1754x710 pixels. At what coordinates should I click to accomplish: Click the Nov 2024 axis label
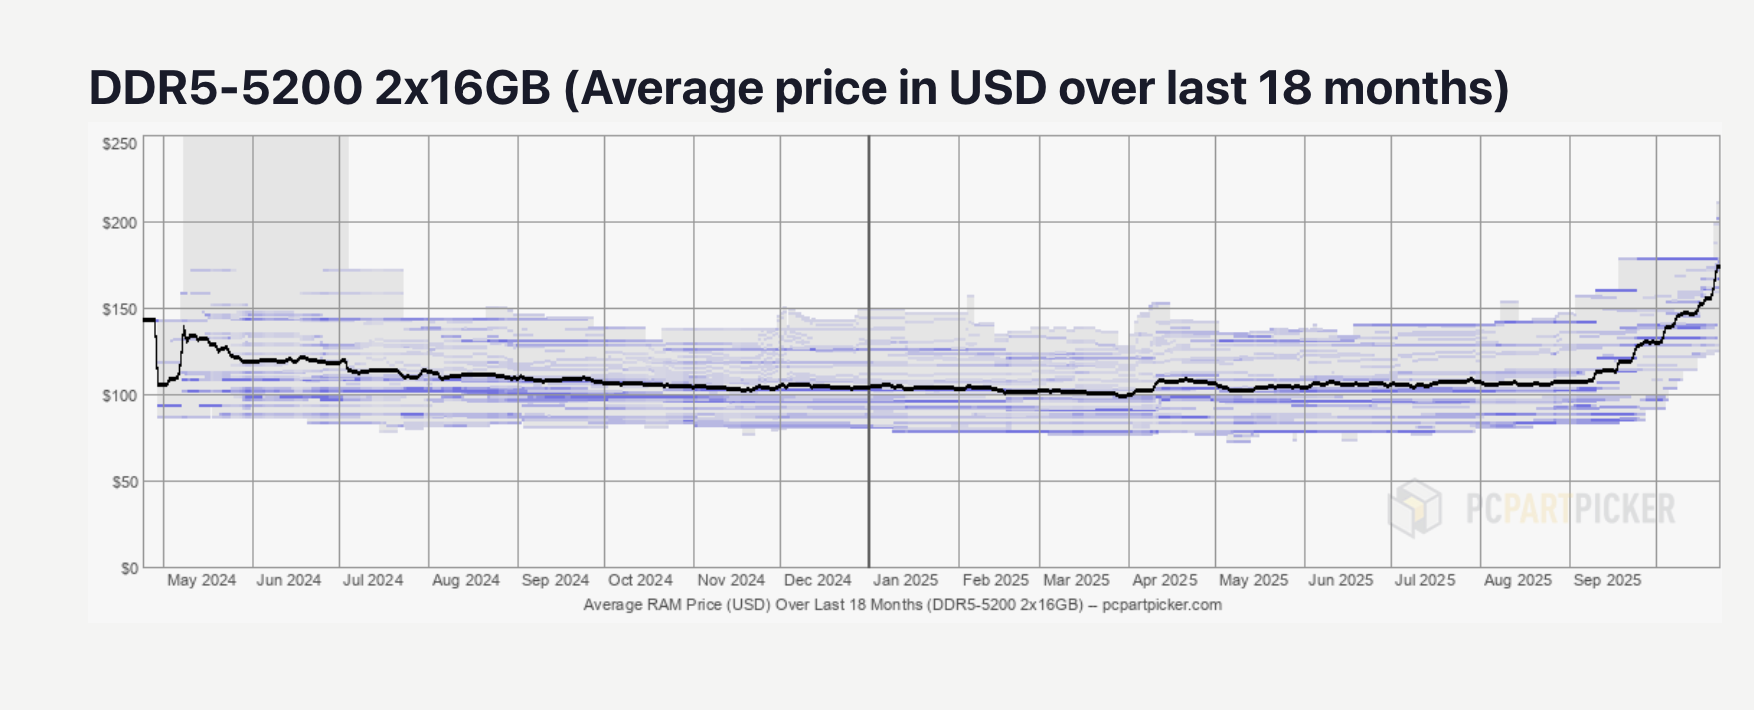click(x=731, y=580)
